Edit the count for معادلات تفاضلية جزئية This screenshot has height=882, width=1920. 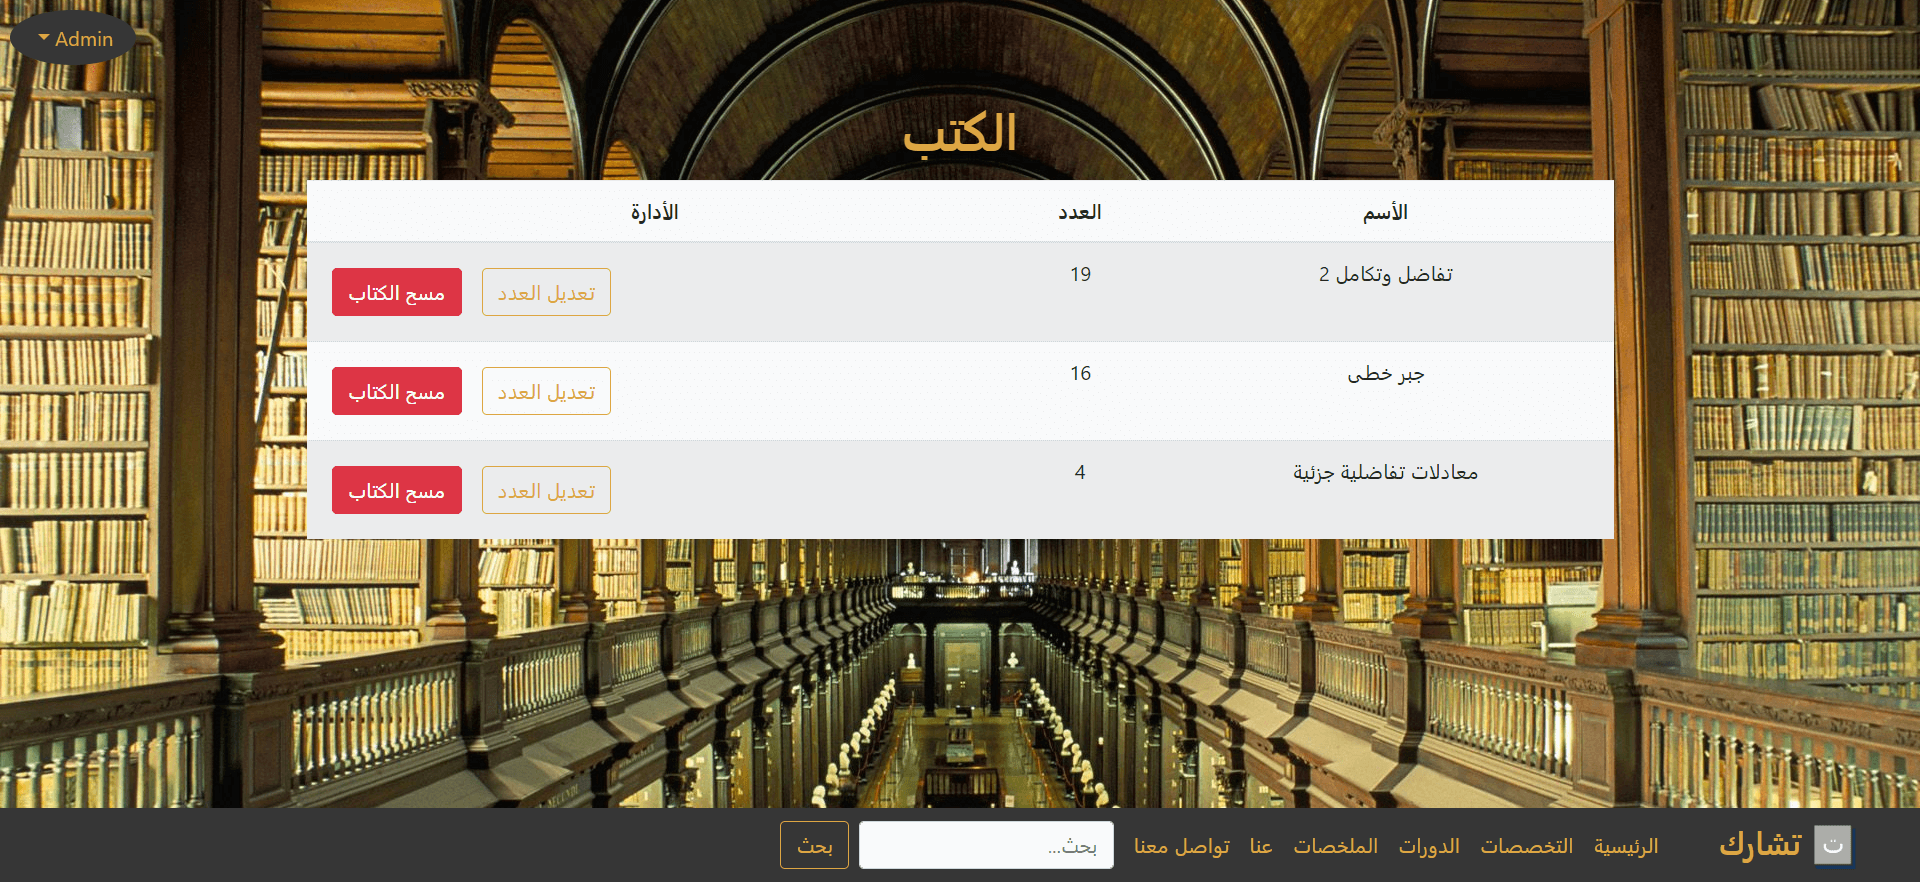(546, 490)
